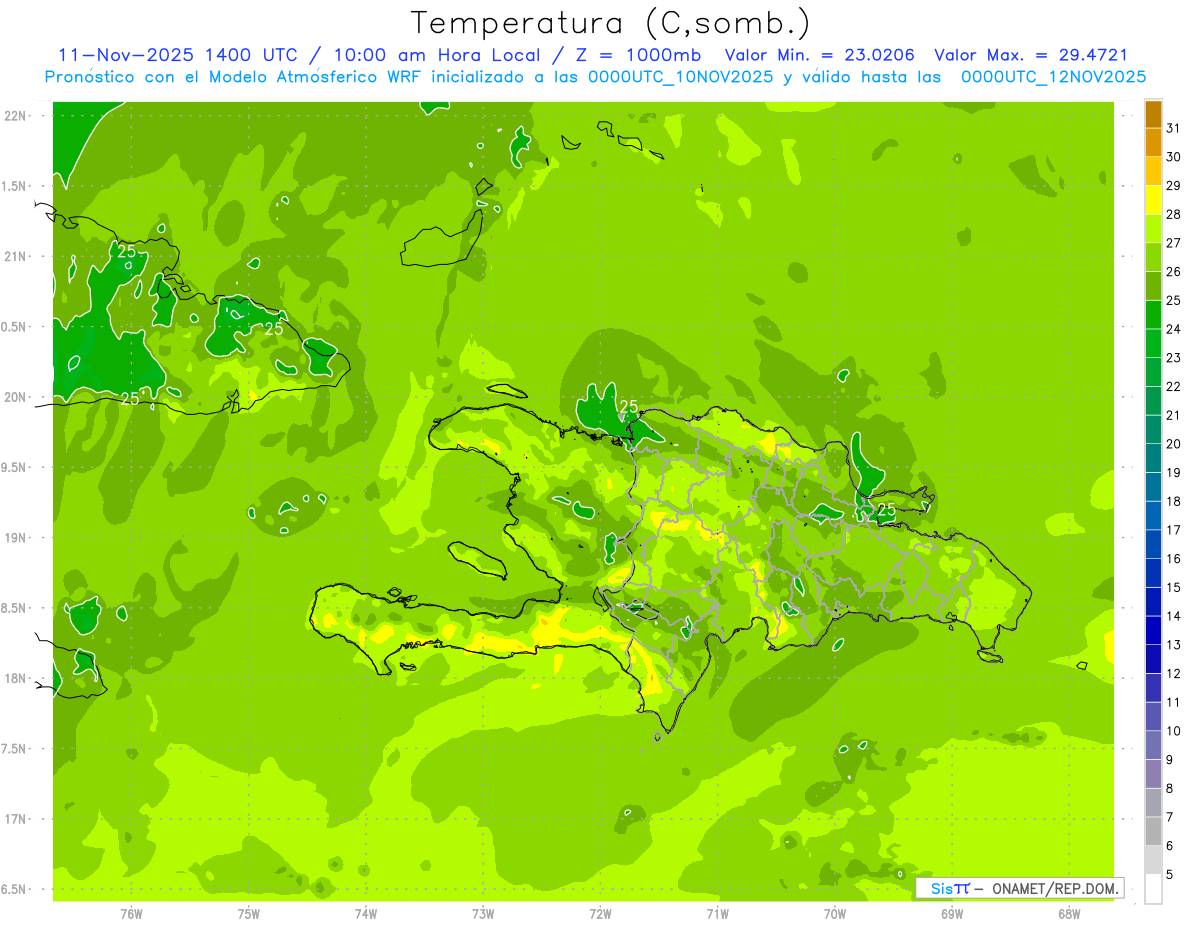Image resolution: width=1200 pixels, height=927 pixels.
Task: Click the '68W' longitude label
Action: pyautogui.click(x=1069, y=913)
